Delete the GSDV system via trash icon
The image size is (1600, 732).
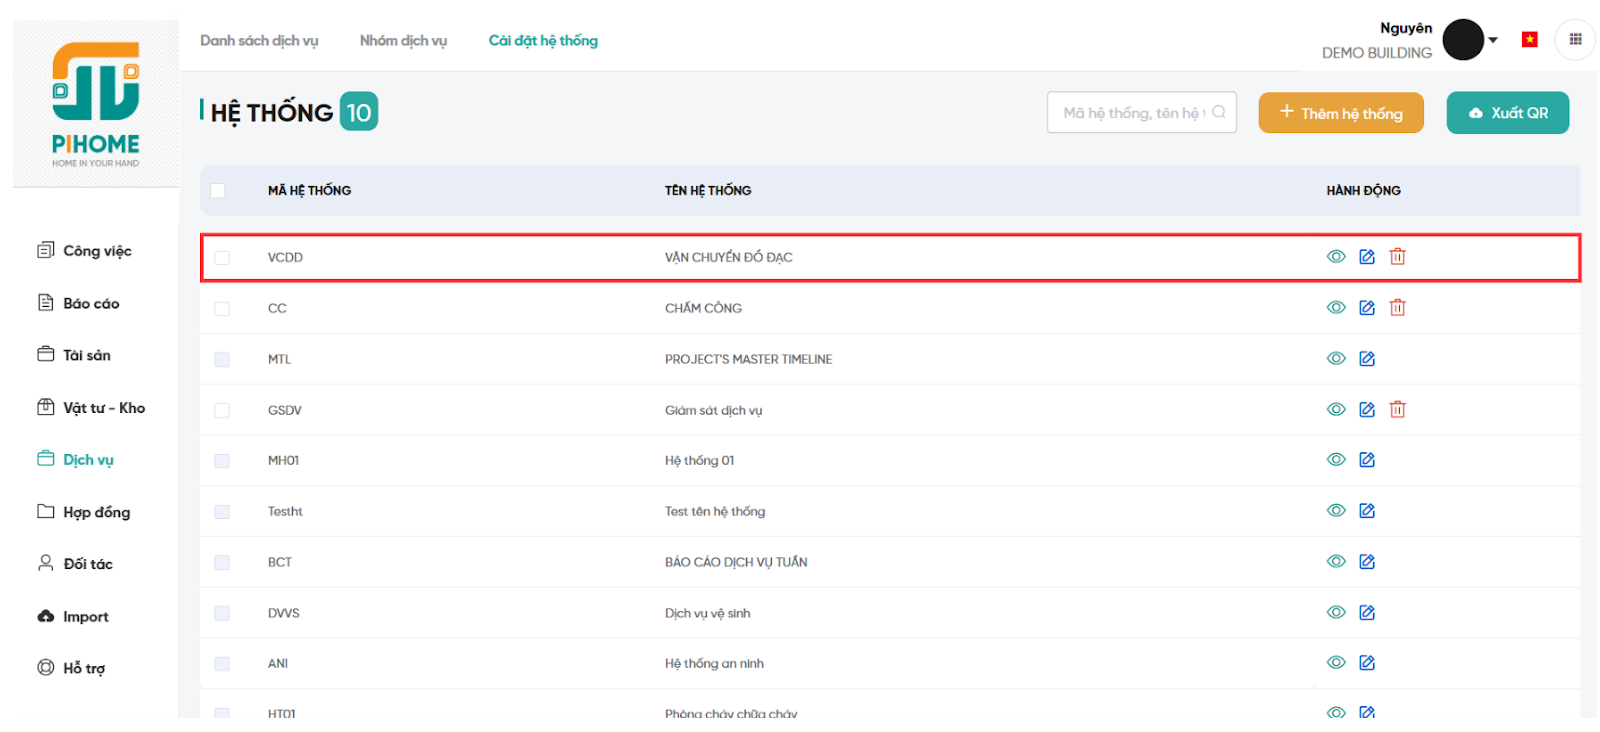pos(1397,410)
